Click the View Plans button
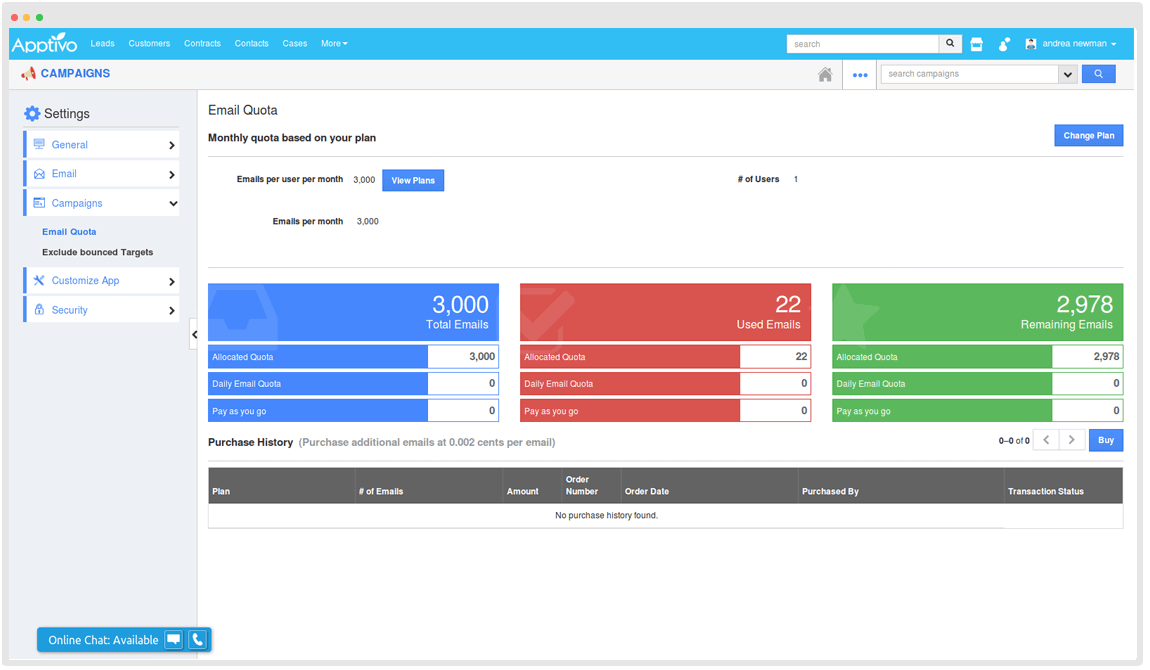This screenshot has height=670, width=1150. [413, 181]
